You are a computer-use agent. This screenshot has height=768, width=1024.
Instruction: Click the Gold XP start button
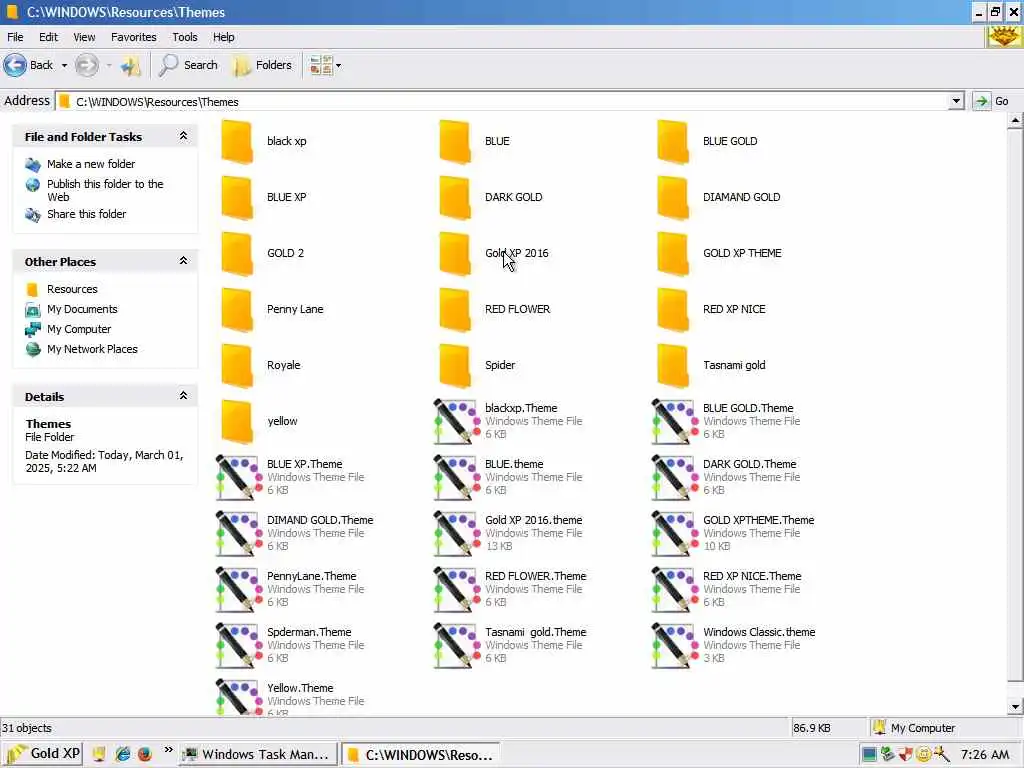click(x=42, y=754)
